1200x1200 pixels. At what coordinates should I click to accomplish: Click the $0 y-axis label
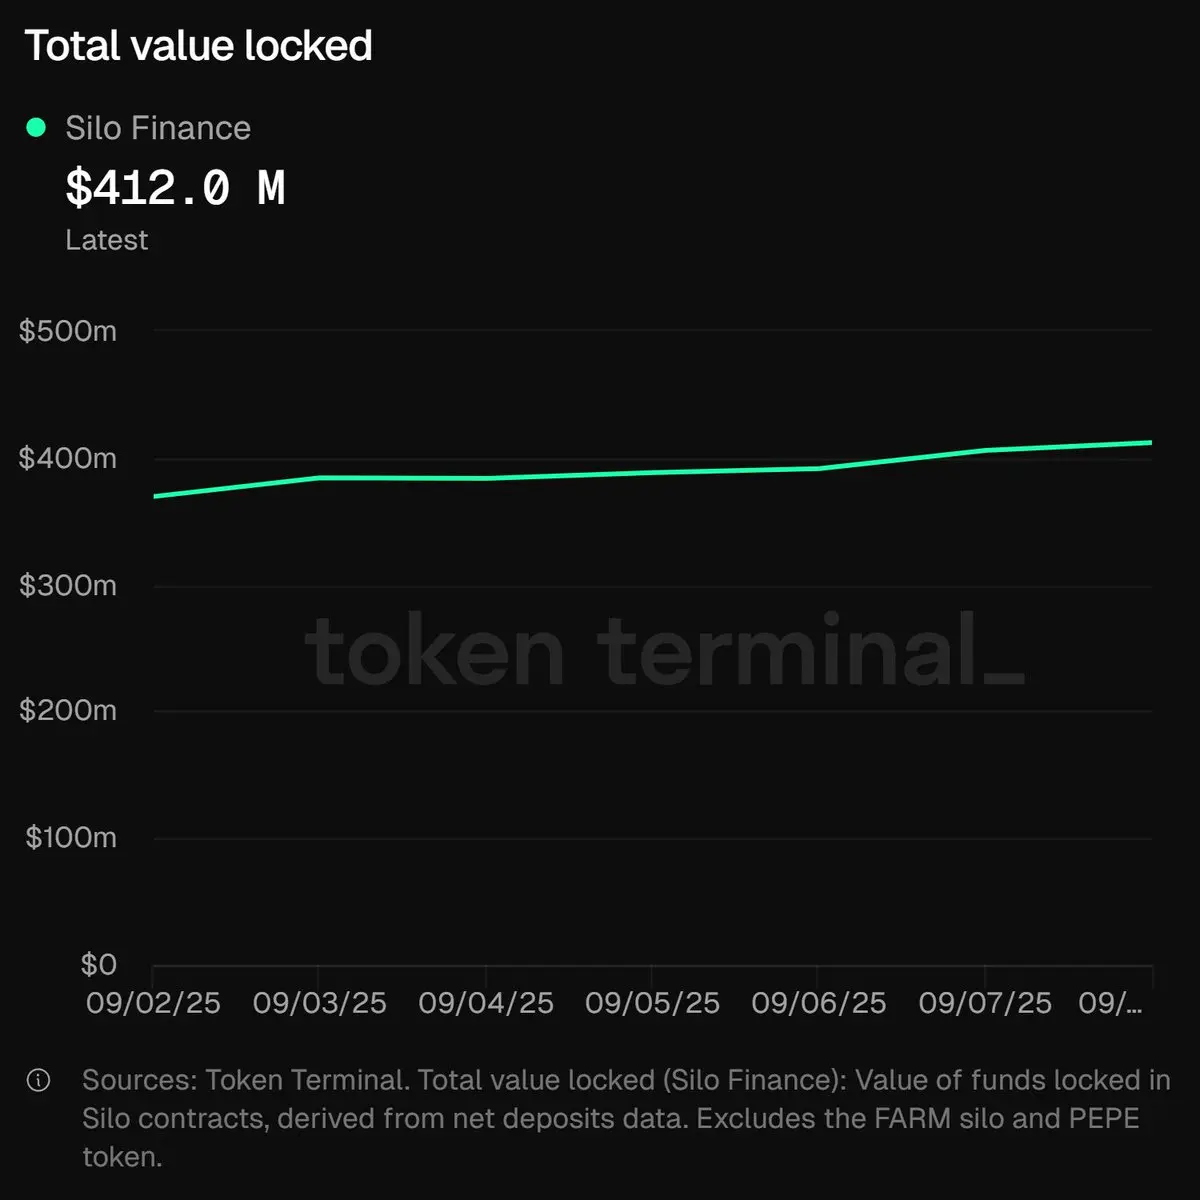[x=99, y=965]
